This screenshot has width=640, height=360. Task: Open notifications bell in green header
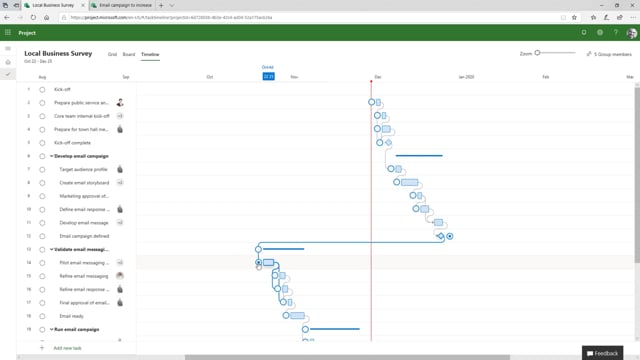(584, 33)
